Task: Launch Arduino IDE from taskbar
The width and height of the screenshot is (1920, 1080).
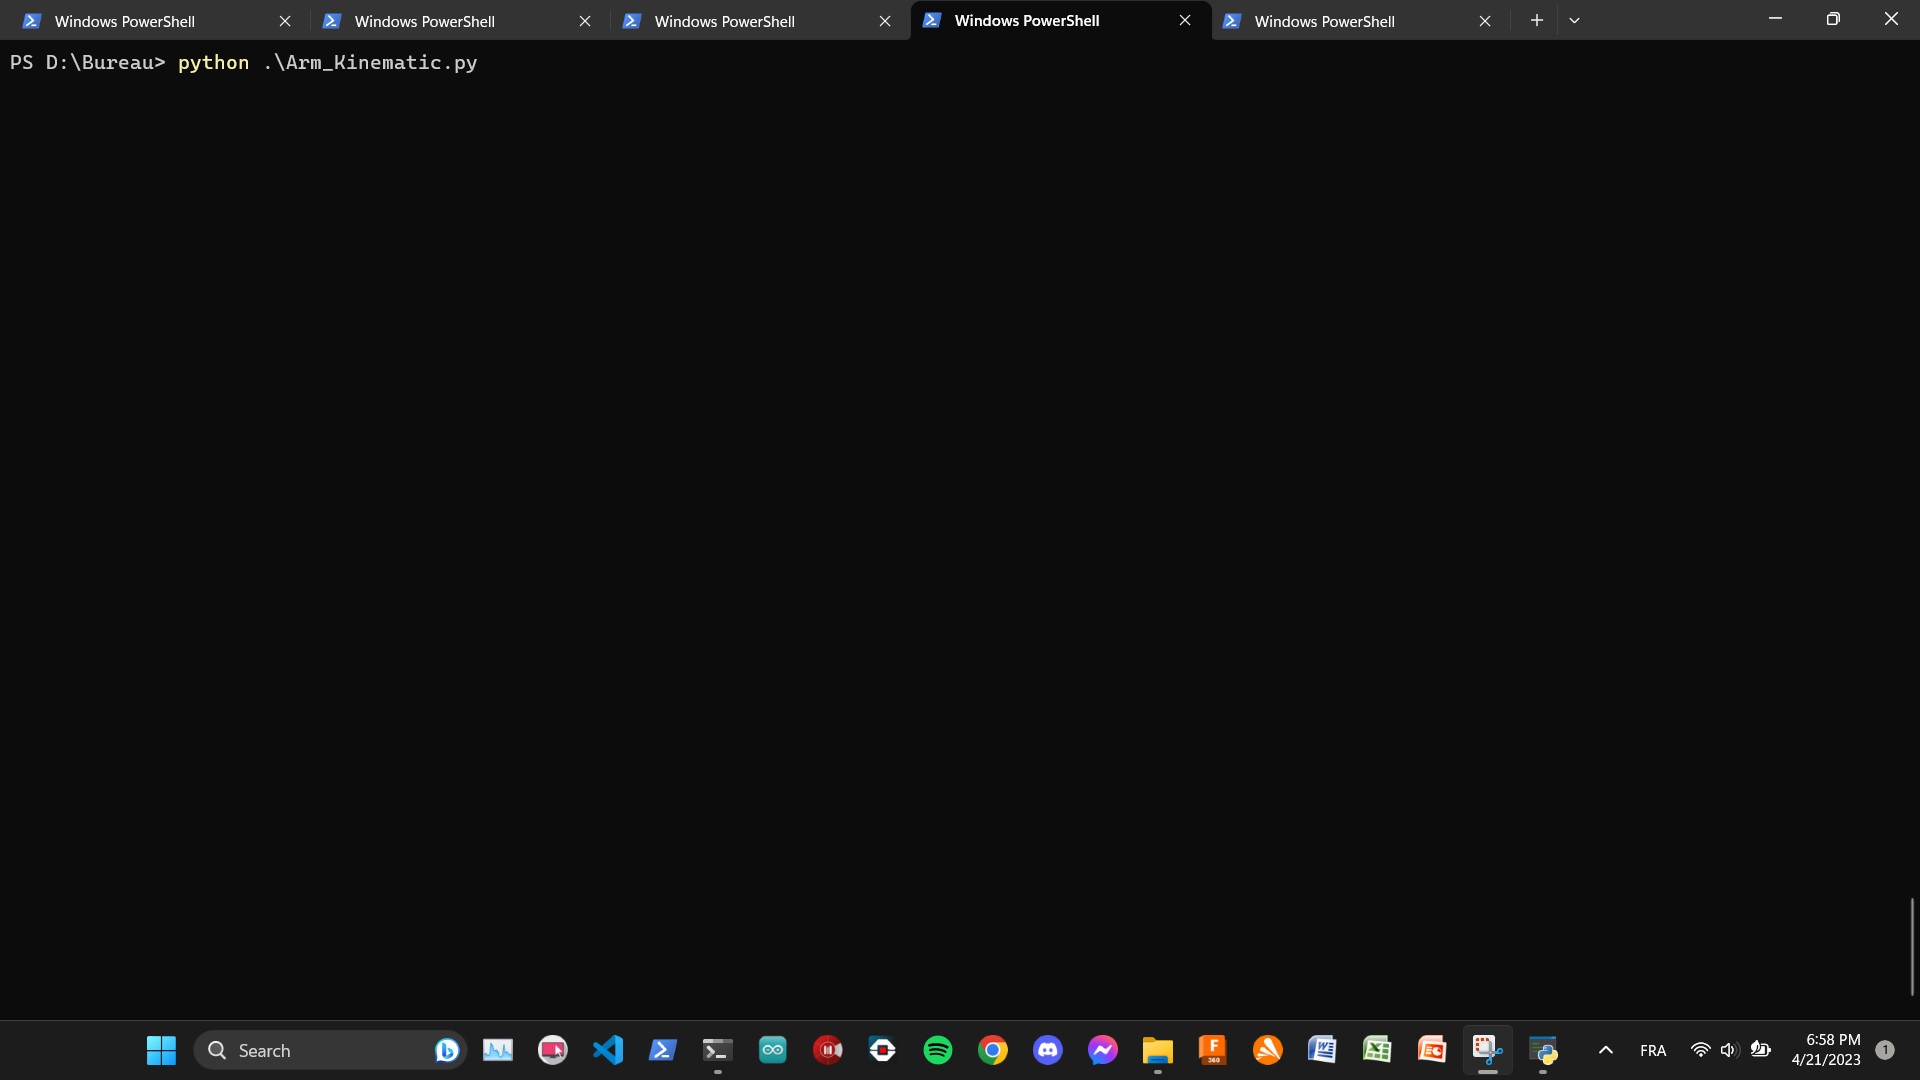Action: (773, 1050)
